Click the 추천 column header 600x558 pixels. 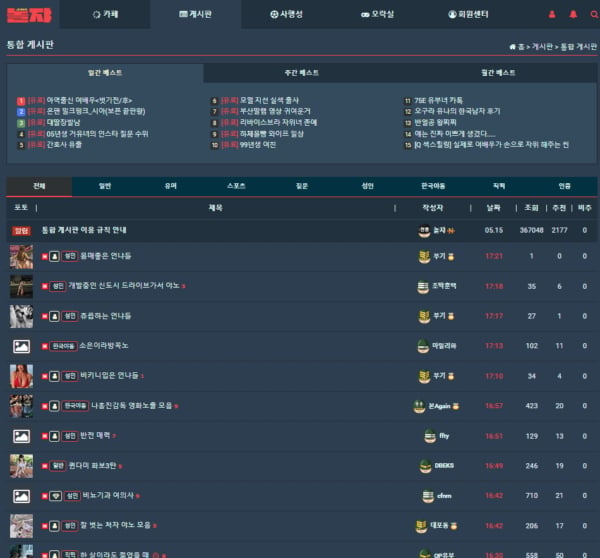(559, 208)
